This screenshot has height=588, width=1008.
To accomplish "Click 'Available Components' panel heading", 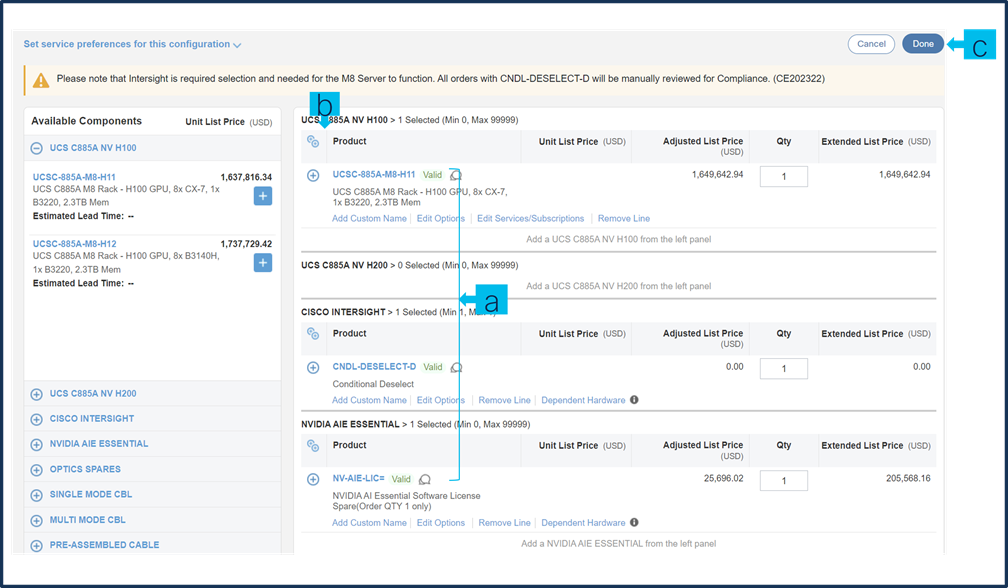I will (x=86, y=121).
